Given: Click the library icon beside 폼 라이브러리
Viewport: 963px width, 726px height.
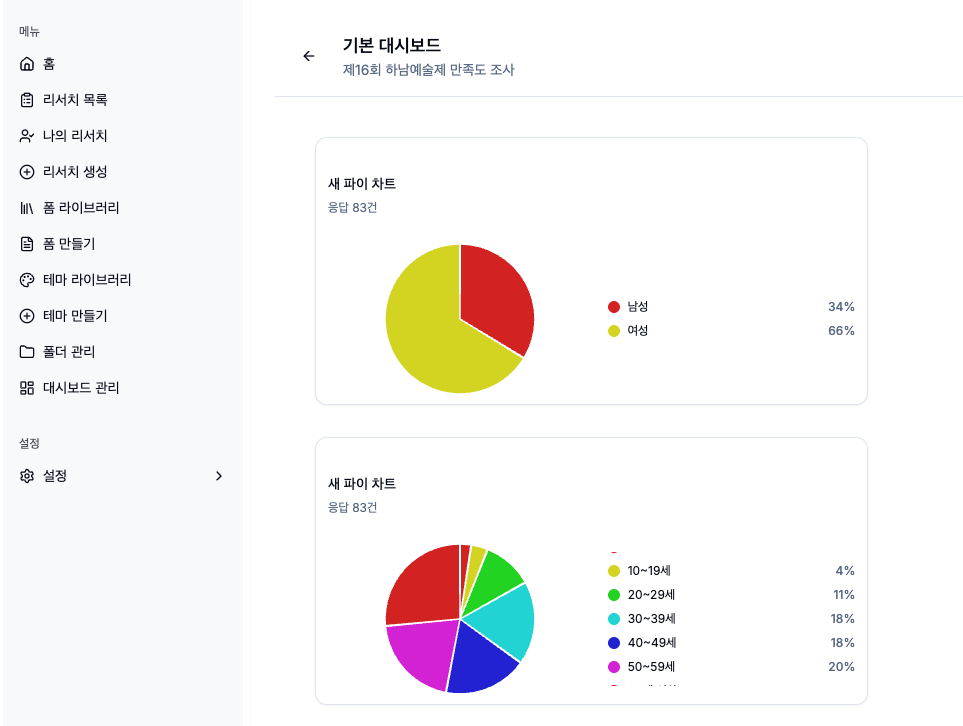Looking at the screenshot, I should click(x=27, y=208).
